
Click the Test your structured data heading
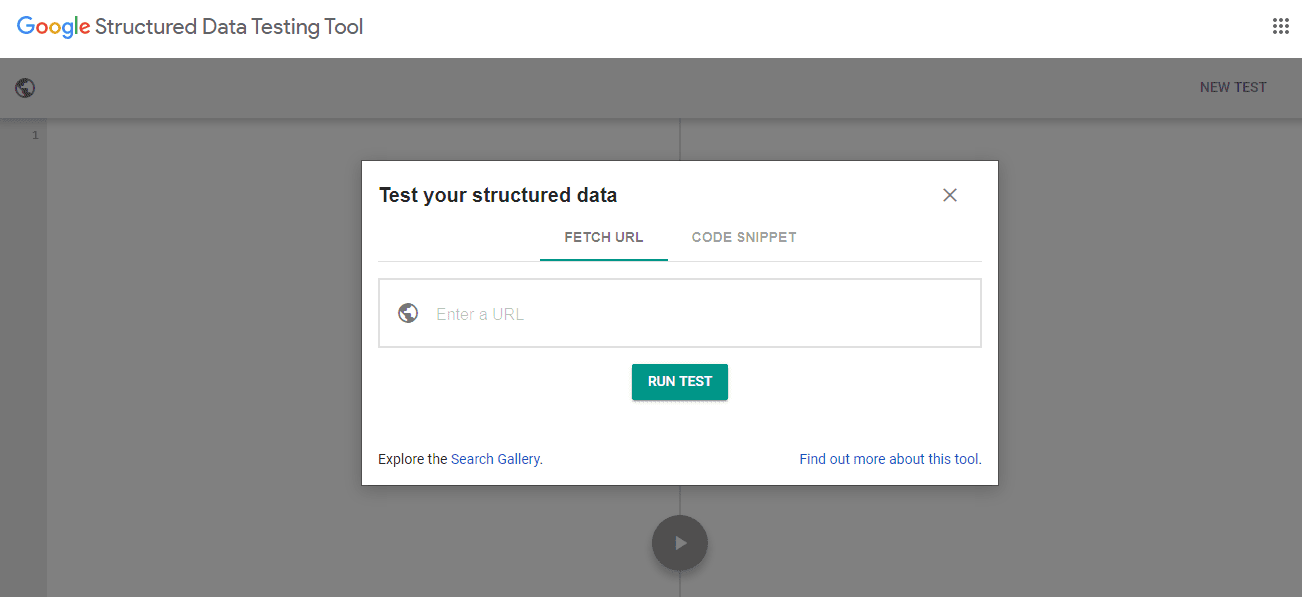[x=498, y=195]
